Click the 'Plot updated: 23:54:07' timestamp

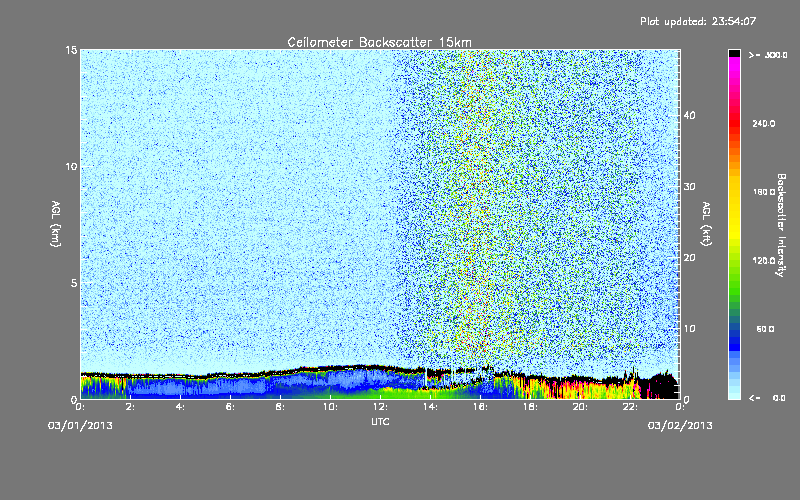698,21
